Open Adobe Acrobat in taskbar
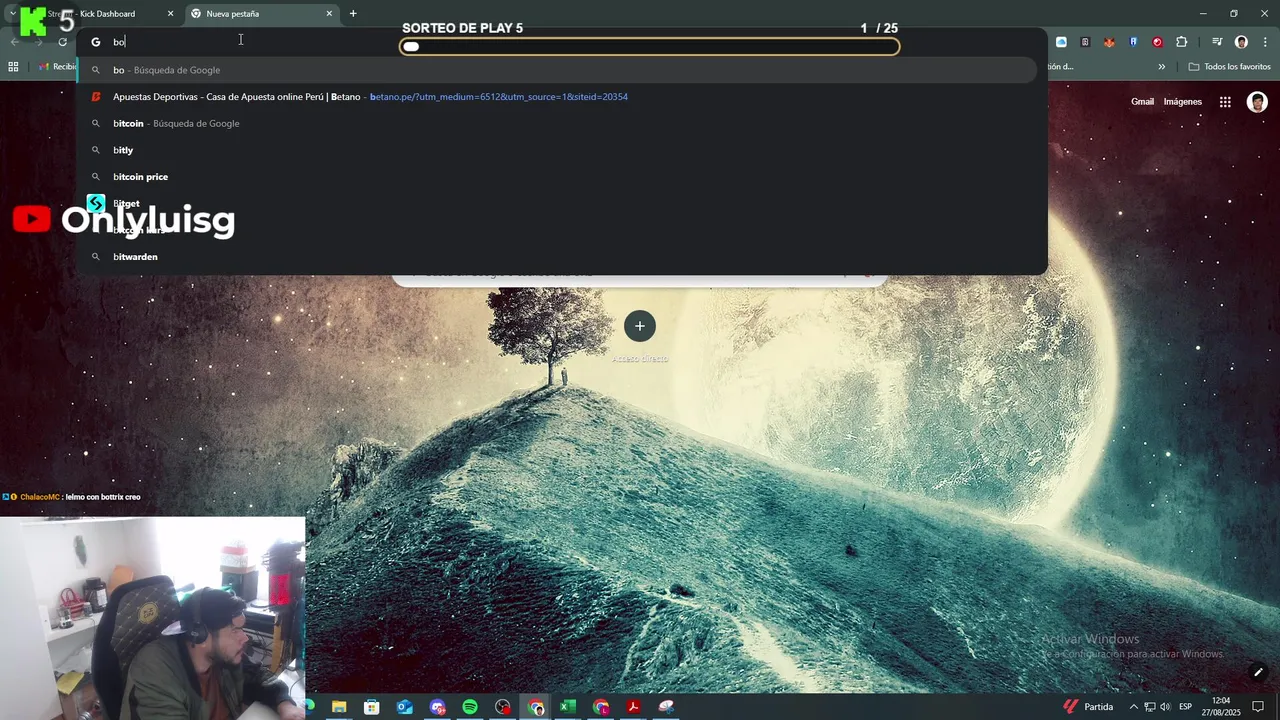Image resolution: width=1280 pixels, height=720 pixels. click(x=633, y=707)
